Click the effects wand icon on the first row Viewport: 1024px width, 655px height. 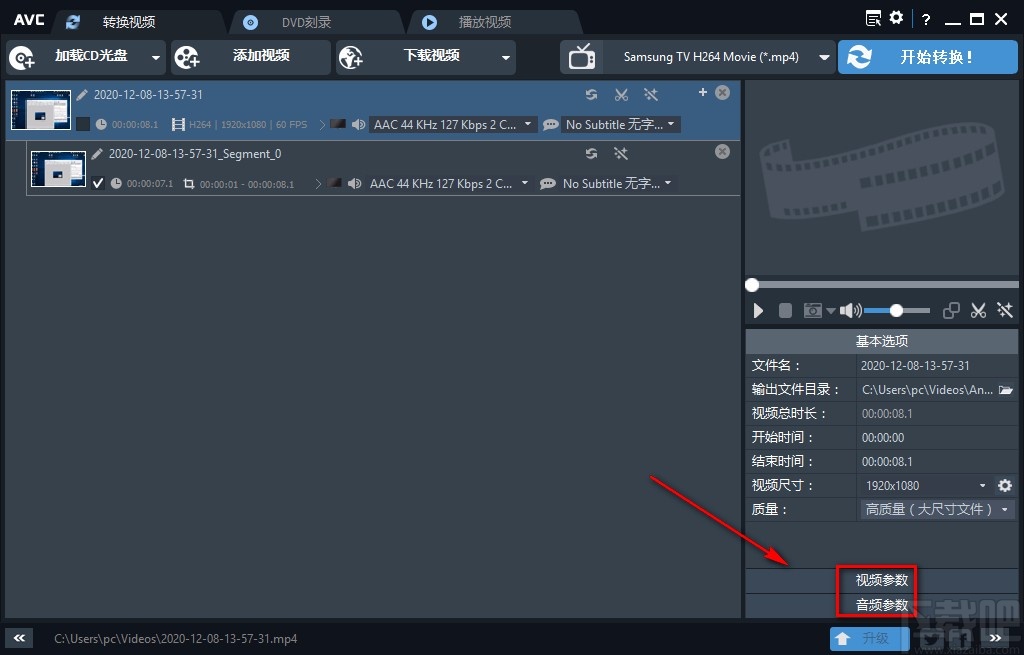[x=651, y=94]
